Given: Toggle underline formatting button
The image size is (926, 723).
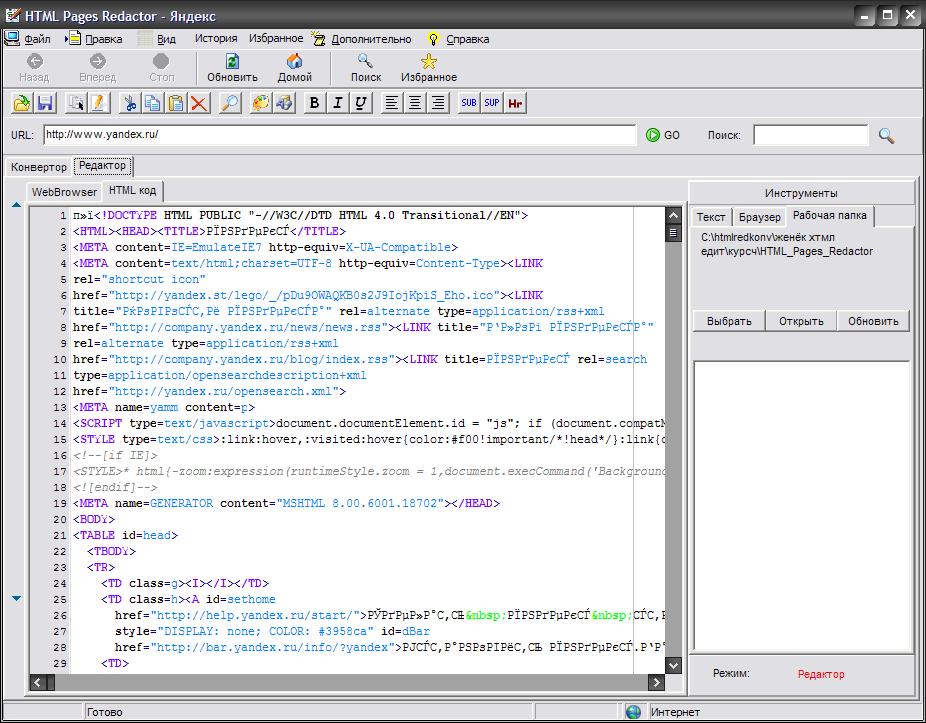Looking at the screenshot, I should (361, 103).
